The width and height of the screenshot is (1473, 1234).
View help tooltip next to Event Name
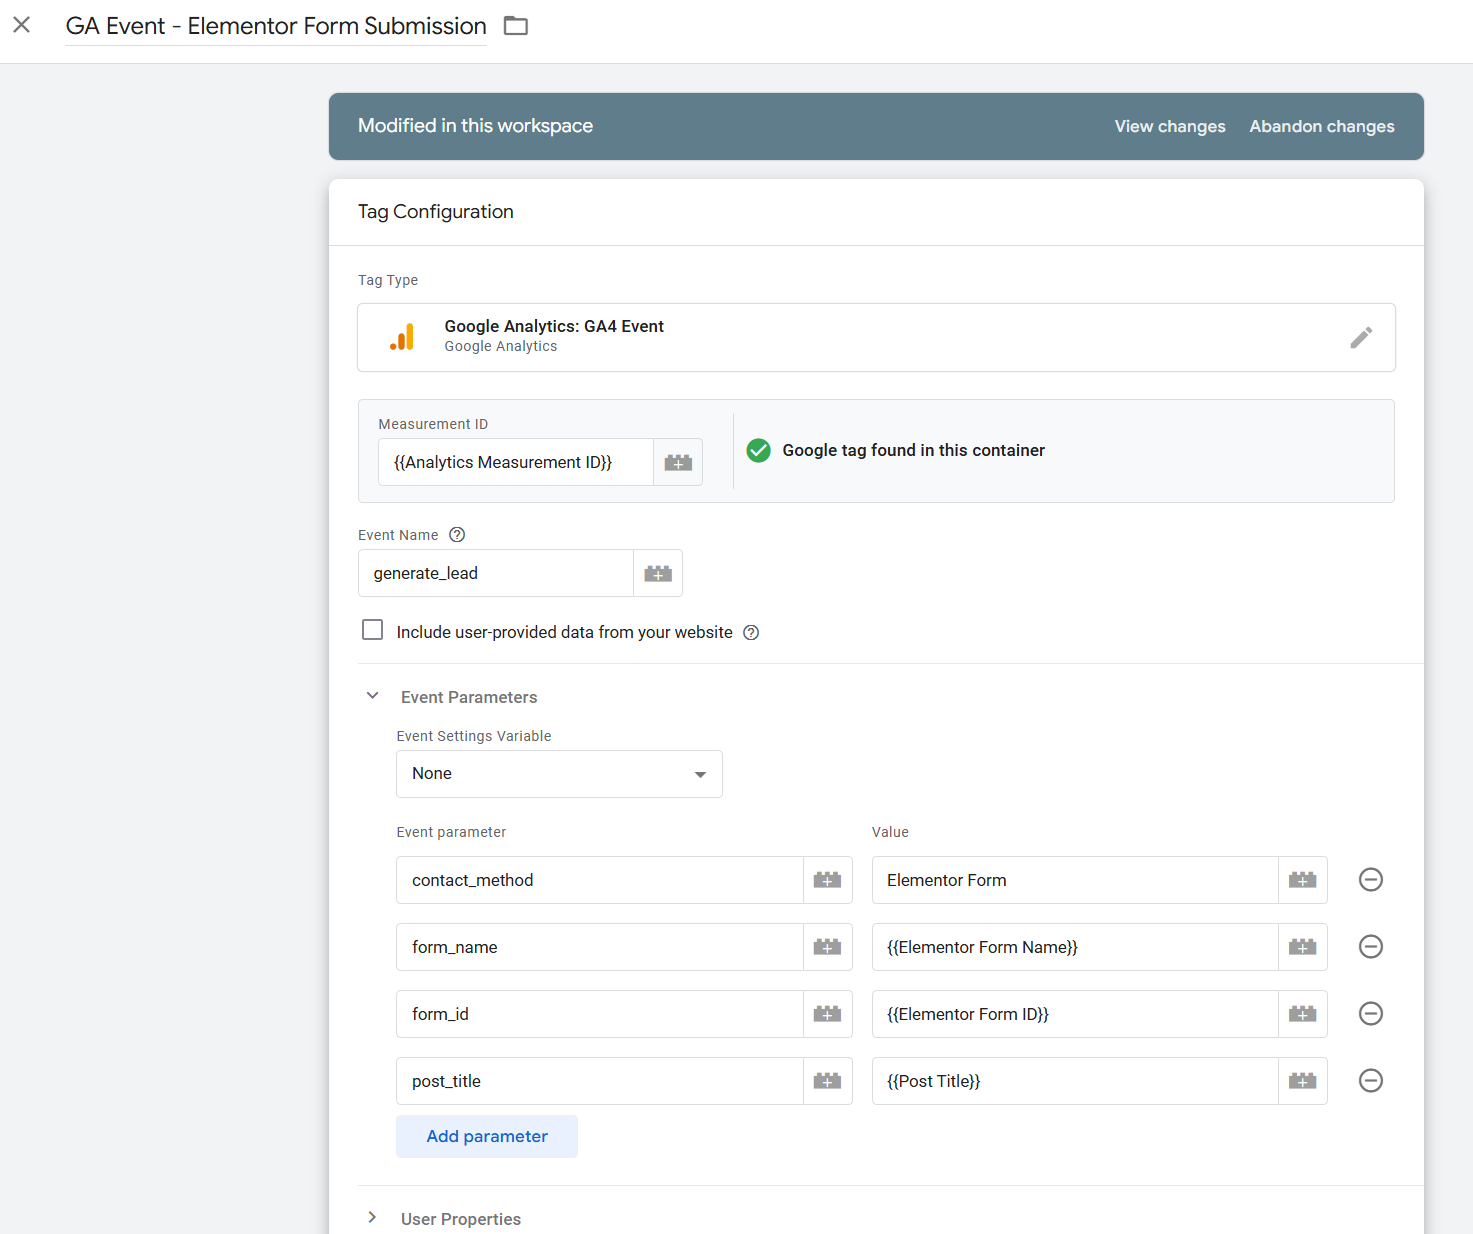(457, 534)
